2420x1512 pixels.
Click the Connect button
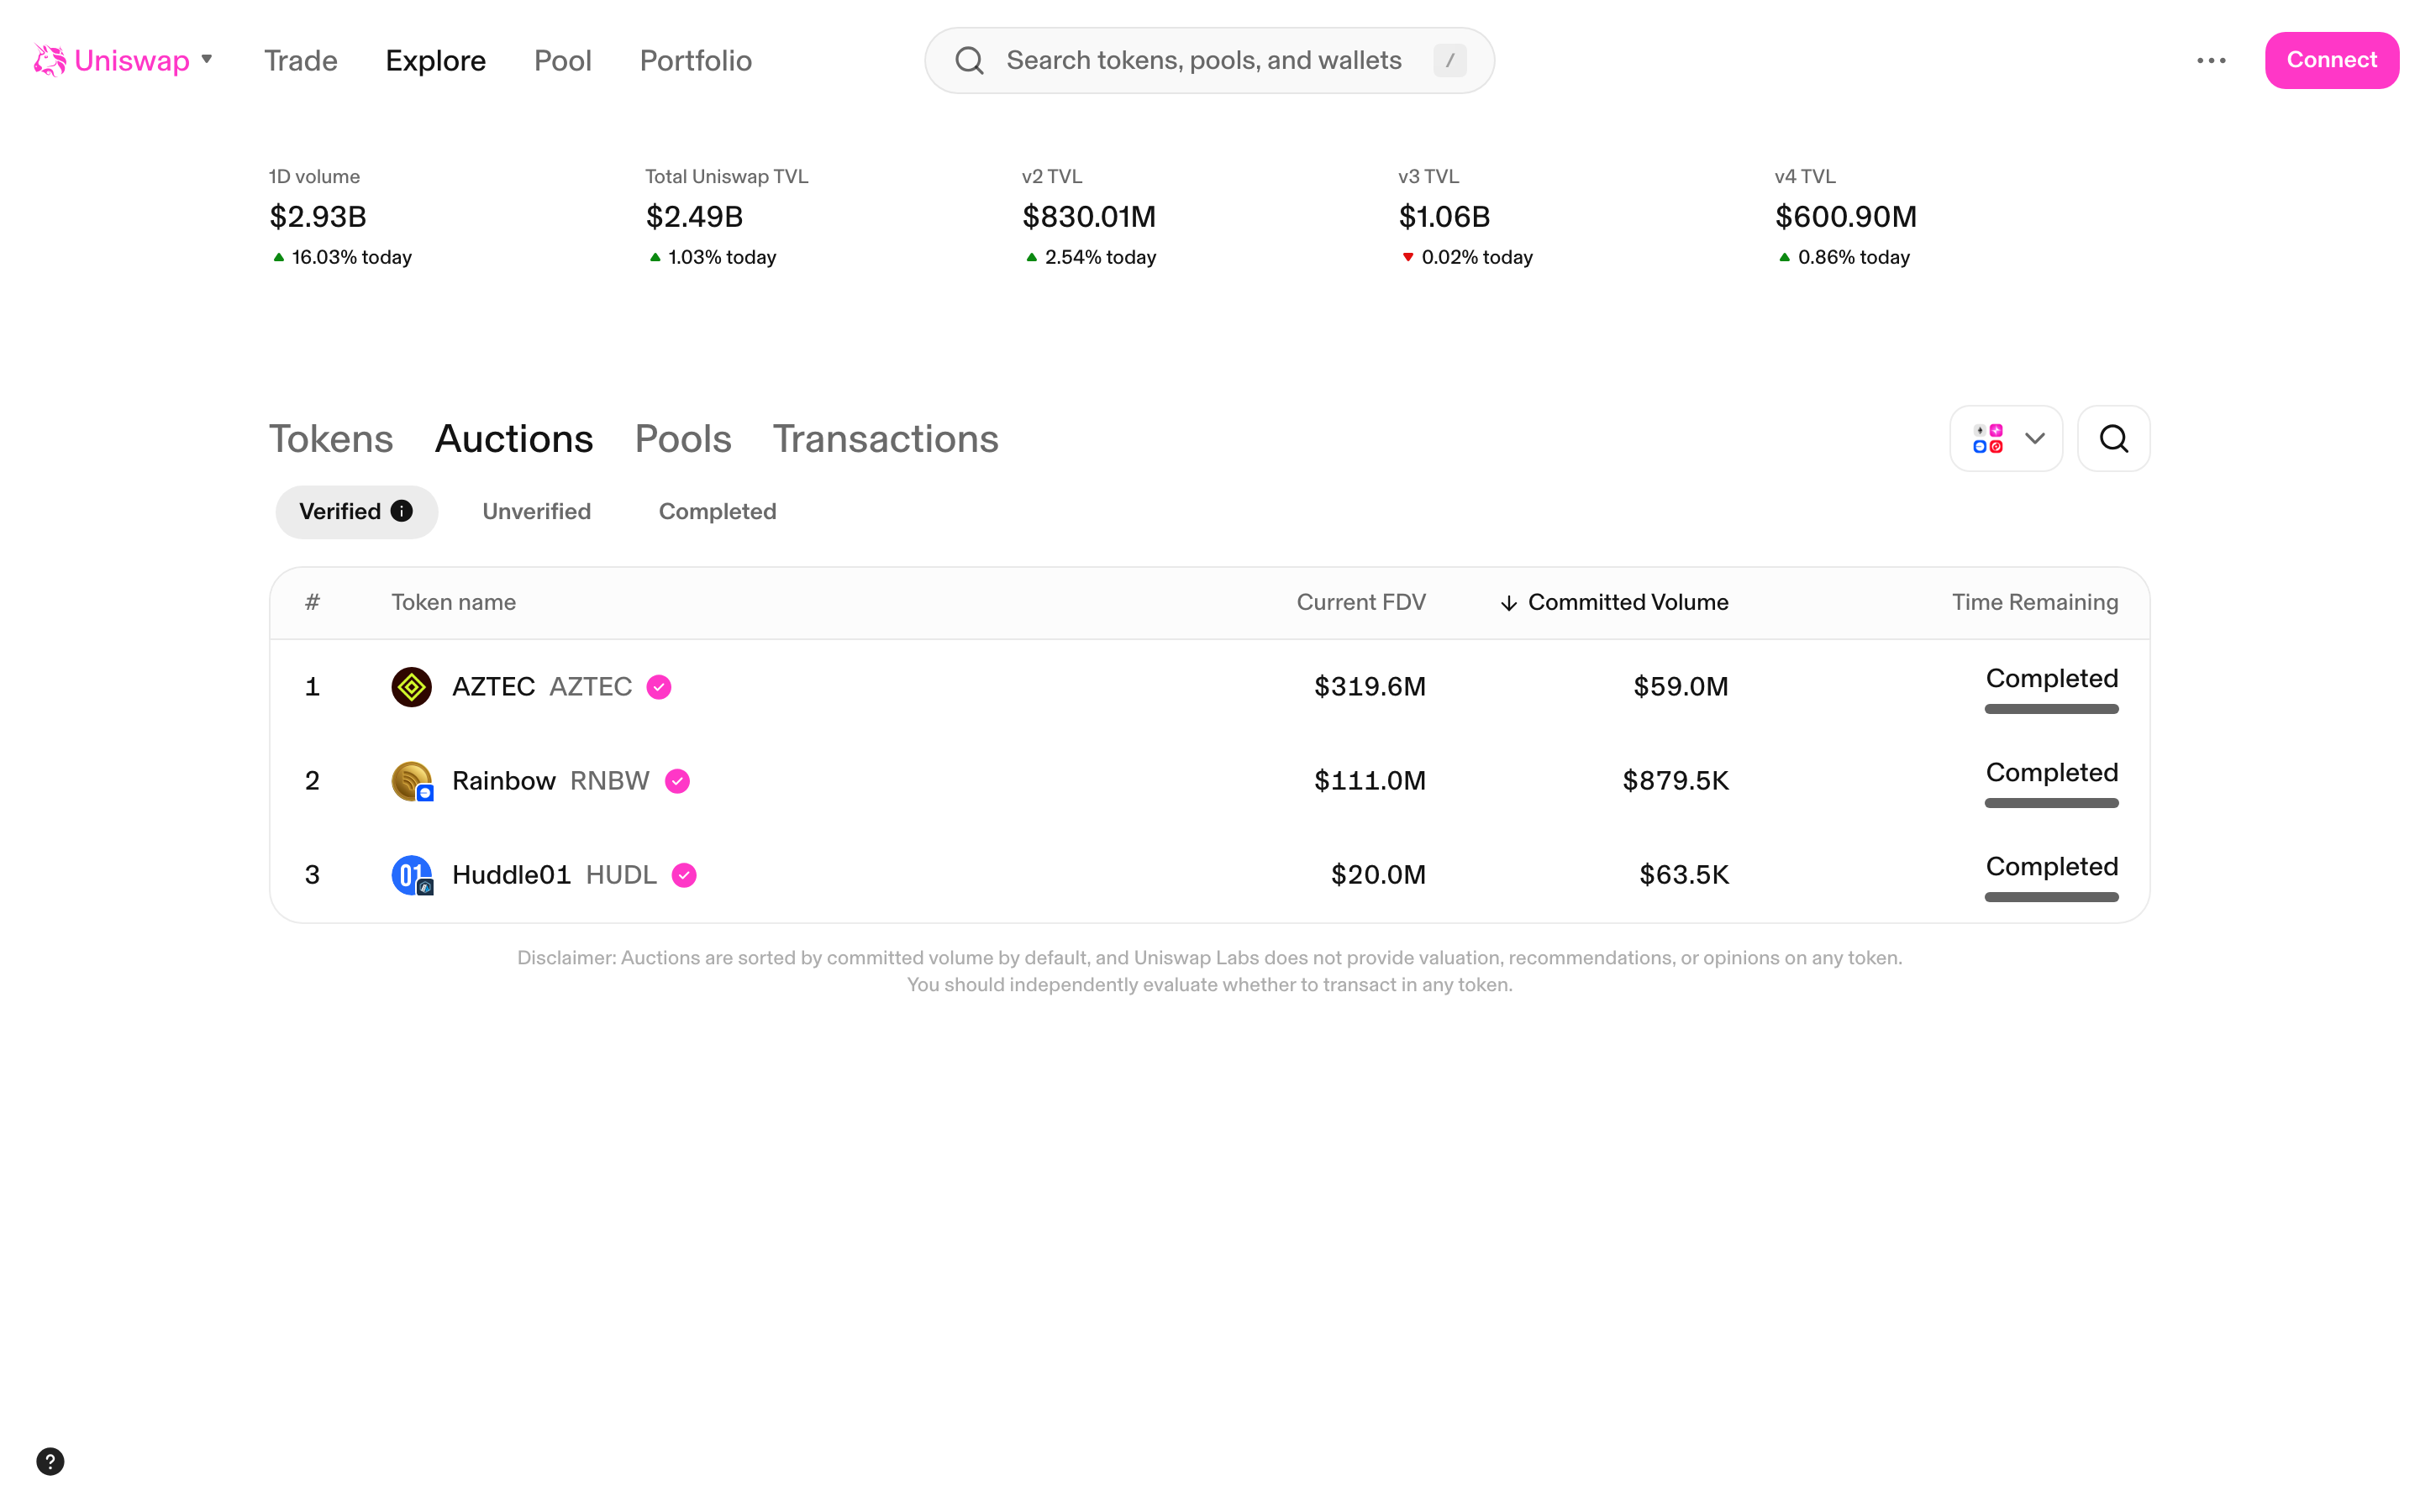[x=2331, y=60]
